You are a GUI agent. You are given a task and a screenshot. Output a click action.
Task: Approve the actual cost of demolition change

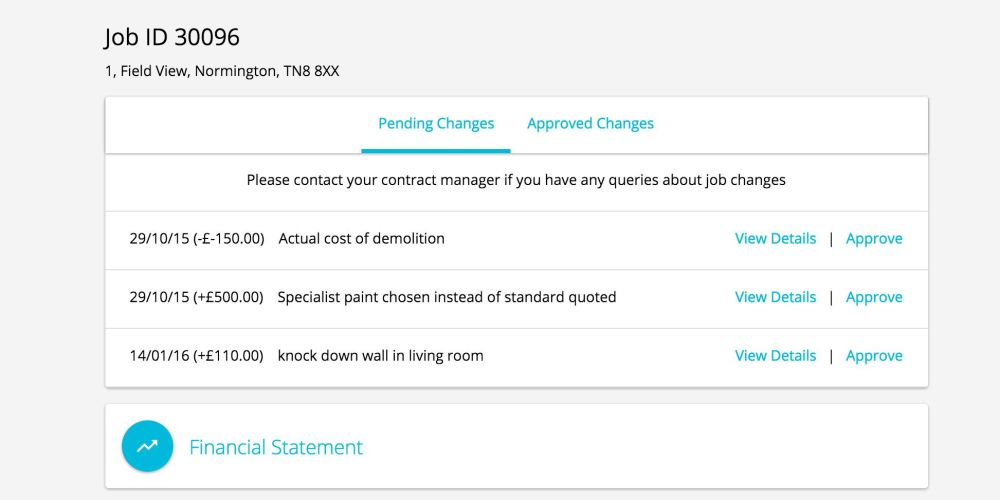874,239
